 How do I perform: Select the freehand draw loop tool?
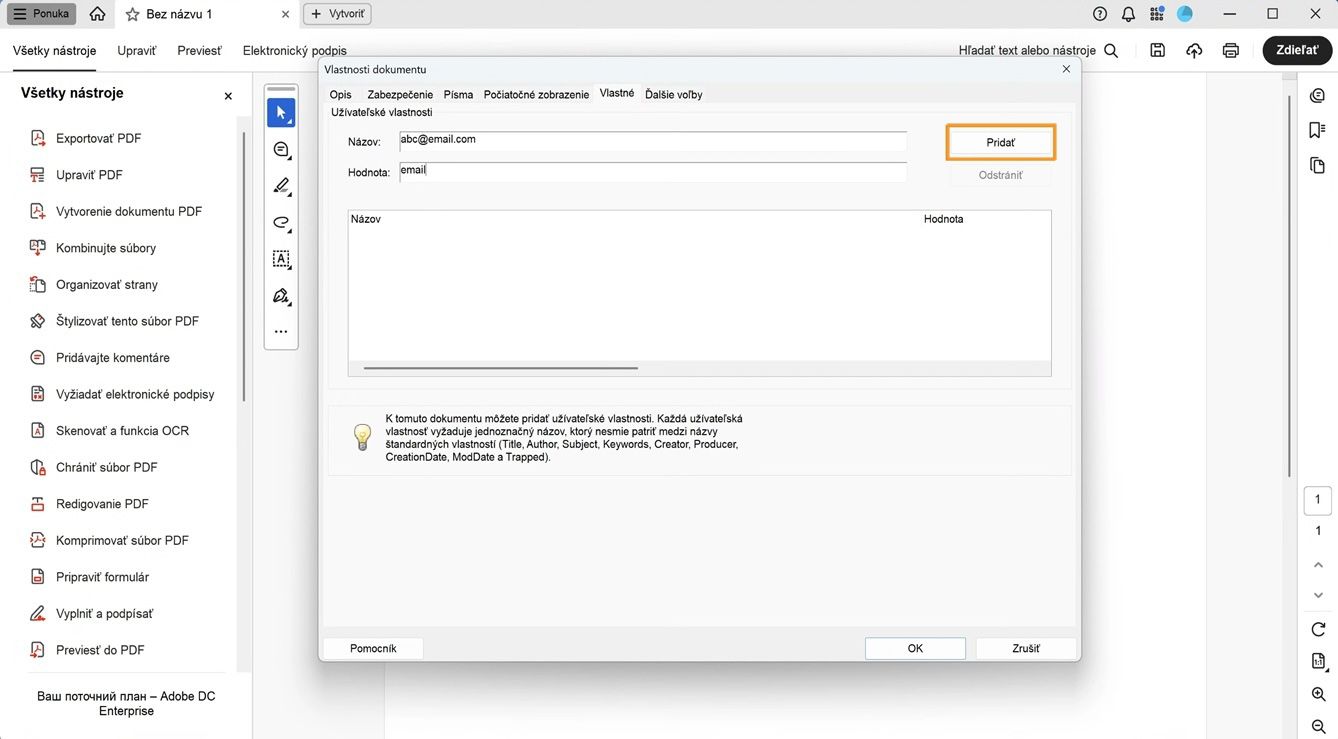point(281,223)
